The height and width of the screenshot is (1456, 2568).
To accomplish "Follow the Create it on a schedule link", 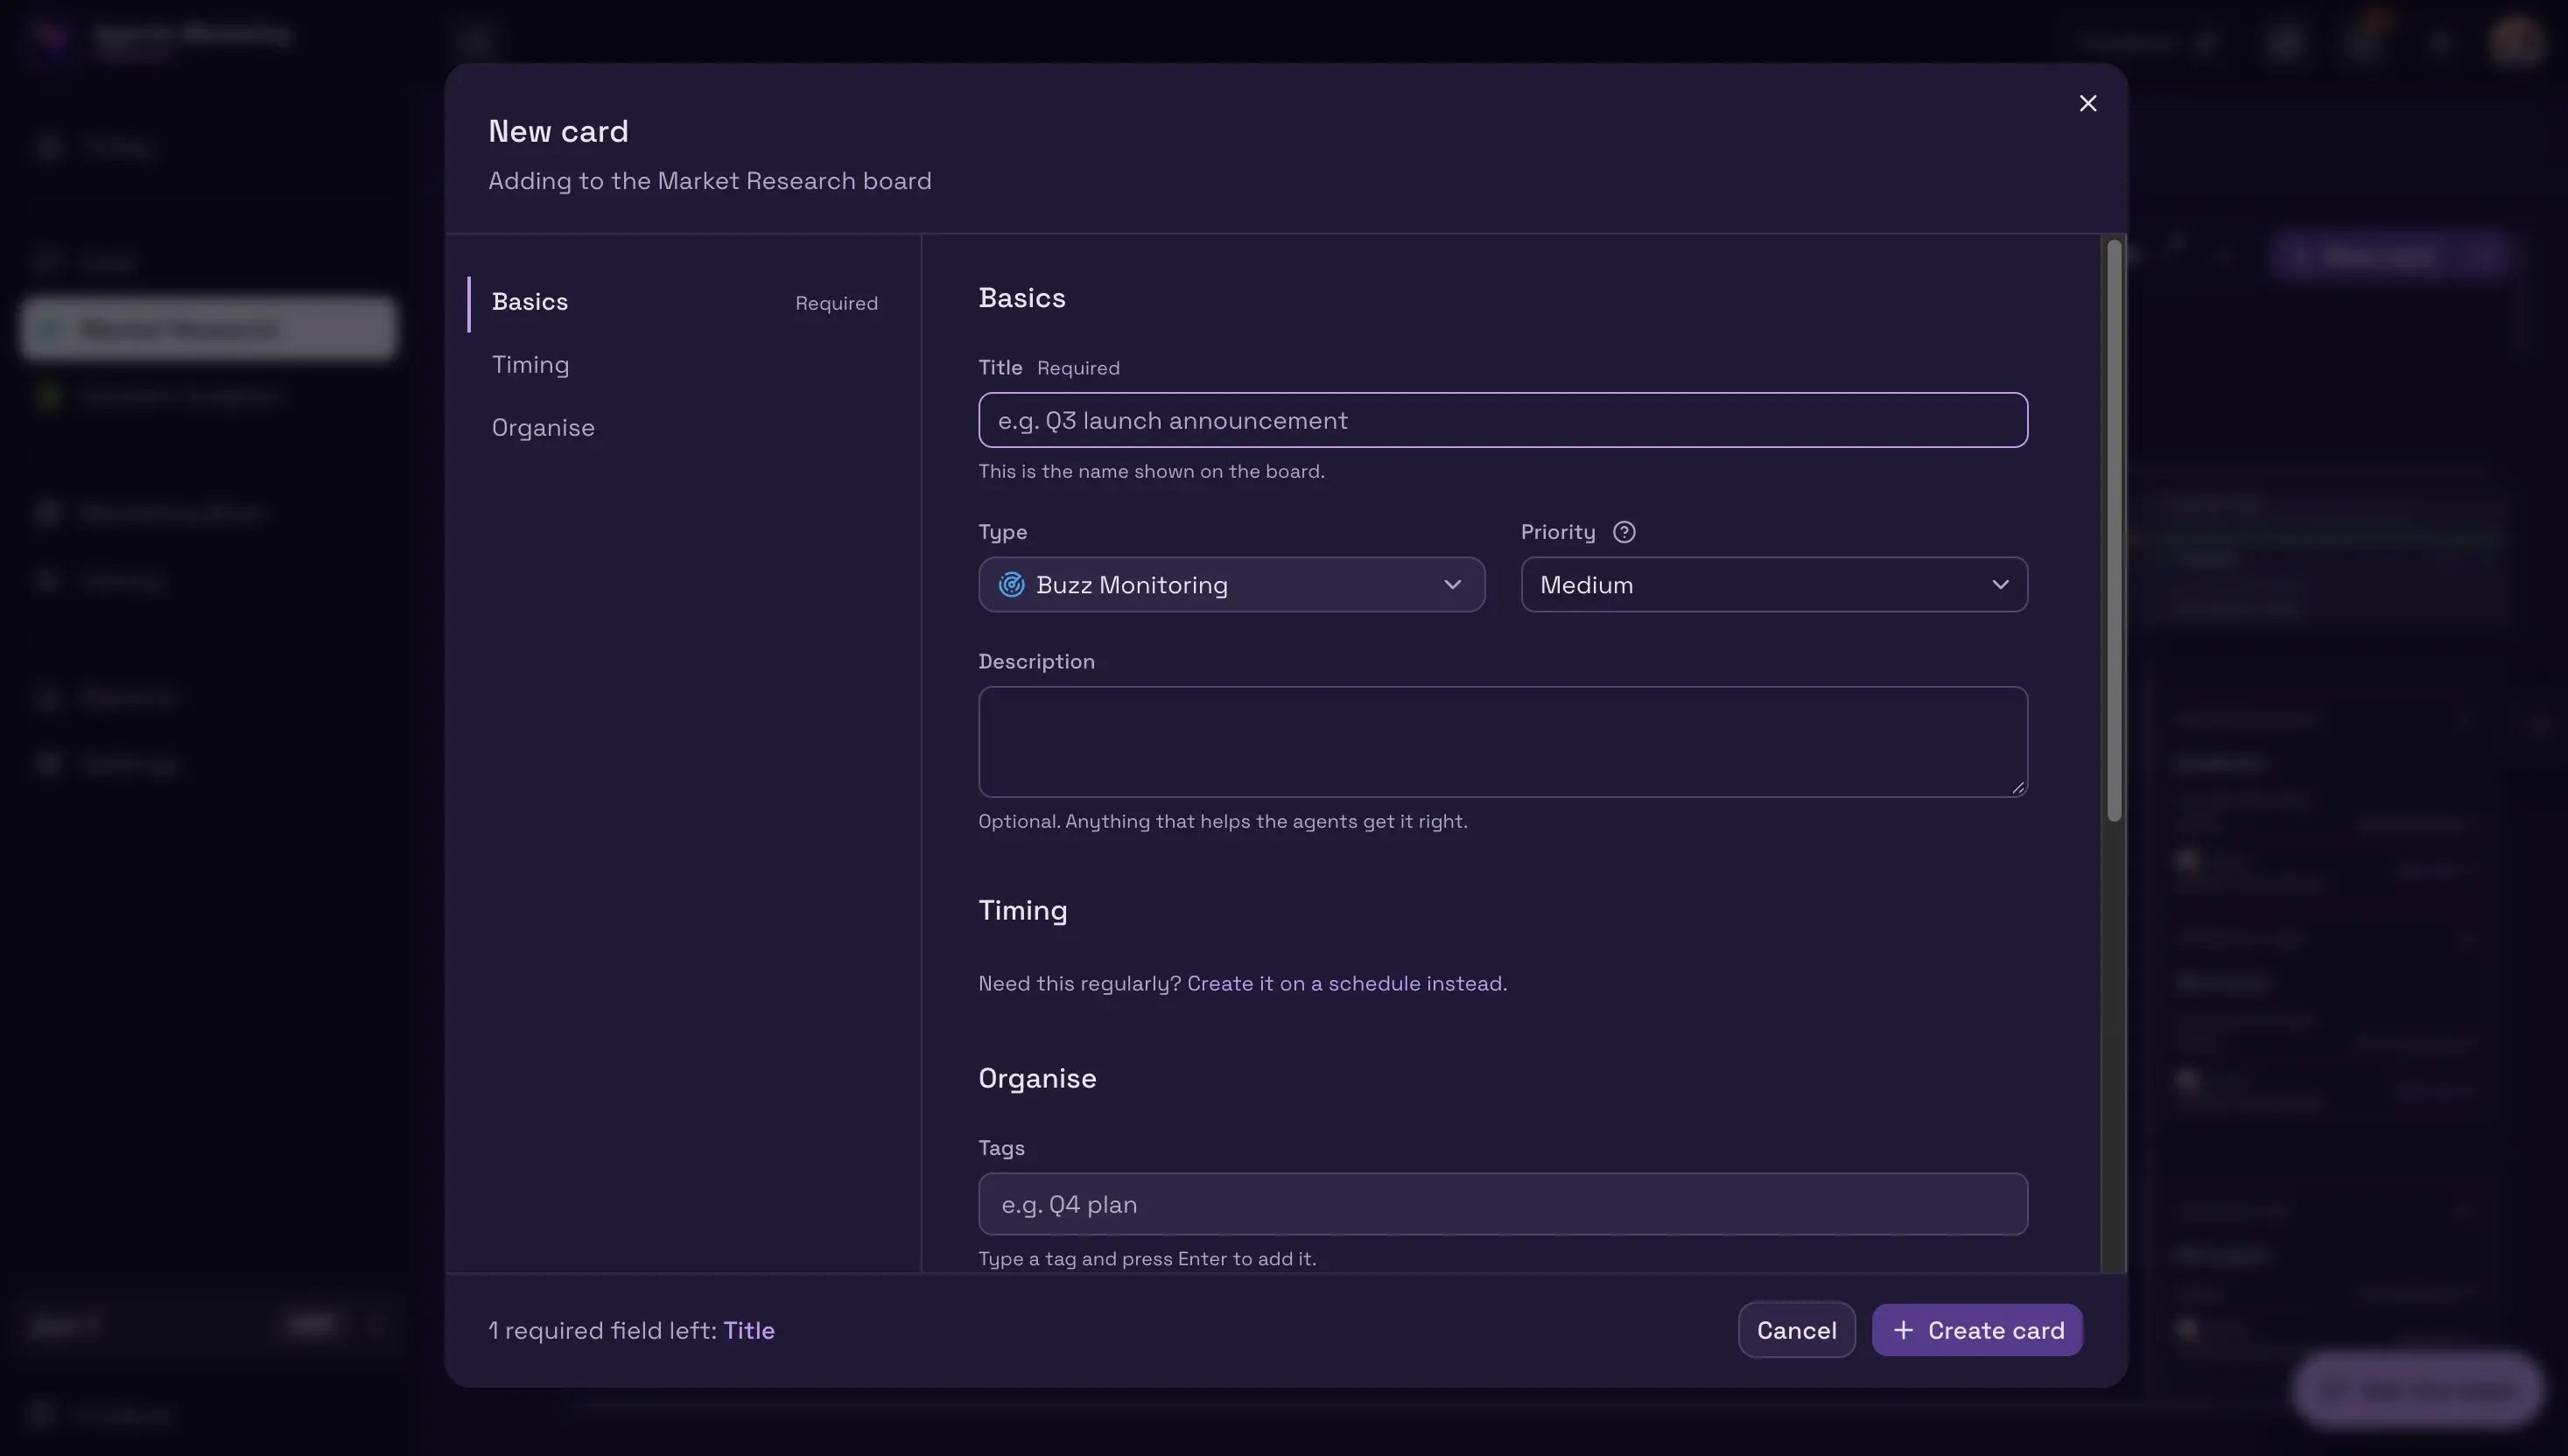I will (1344, 984).
